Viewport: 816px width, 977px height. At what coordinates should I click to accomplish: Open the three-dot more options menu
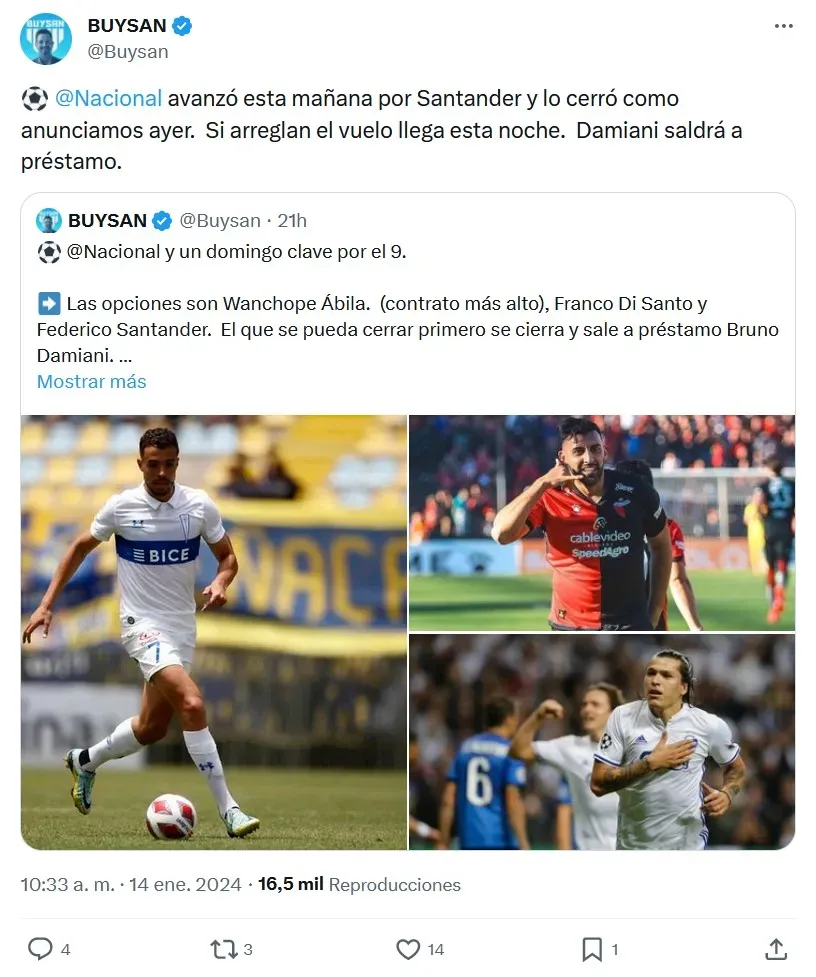tap(783, 26)
